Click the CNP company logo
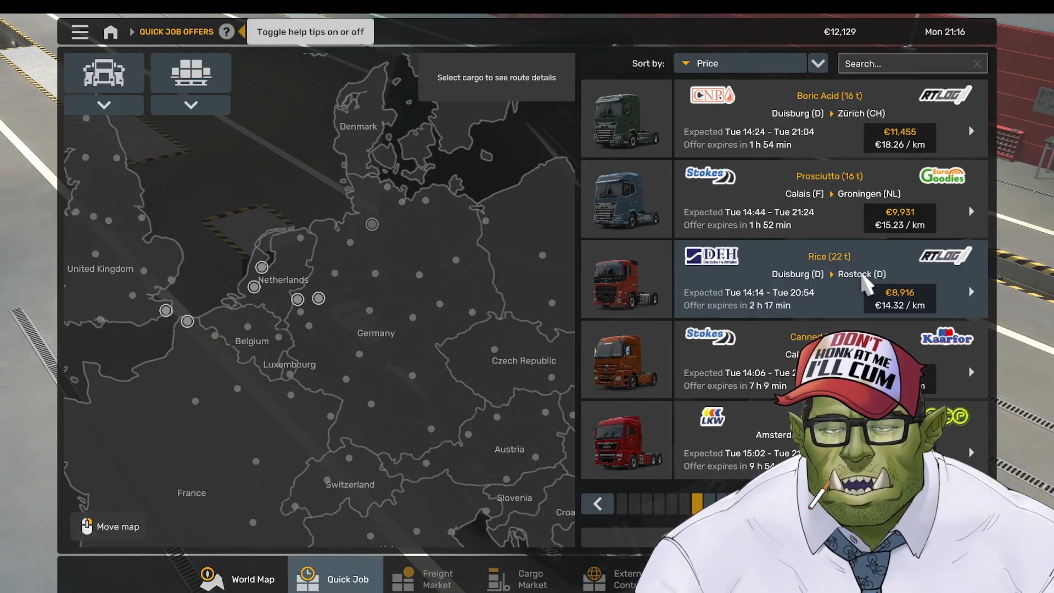The image size is (1054, 593). click(712, 95)
